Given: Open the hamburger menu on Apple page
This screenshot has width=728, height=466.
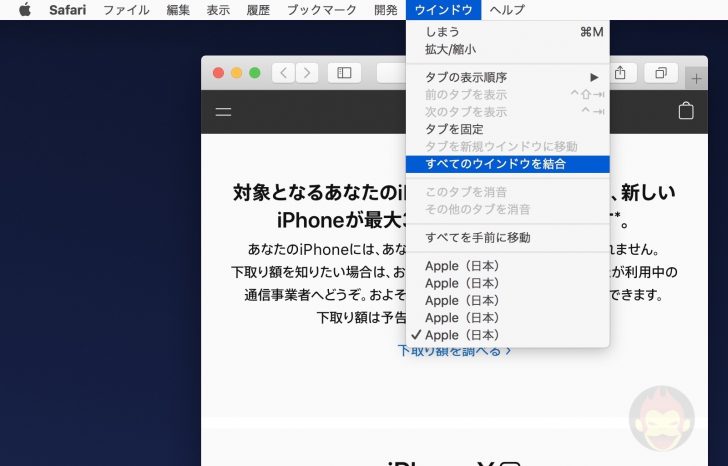Looking at the screenshot, I should 223,112.
